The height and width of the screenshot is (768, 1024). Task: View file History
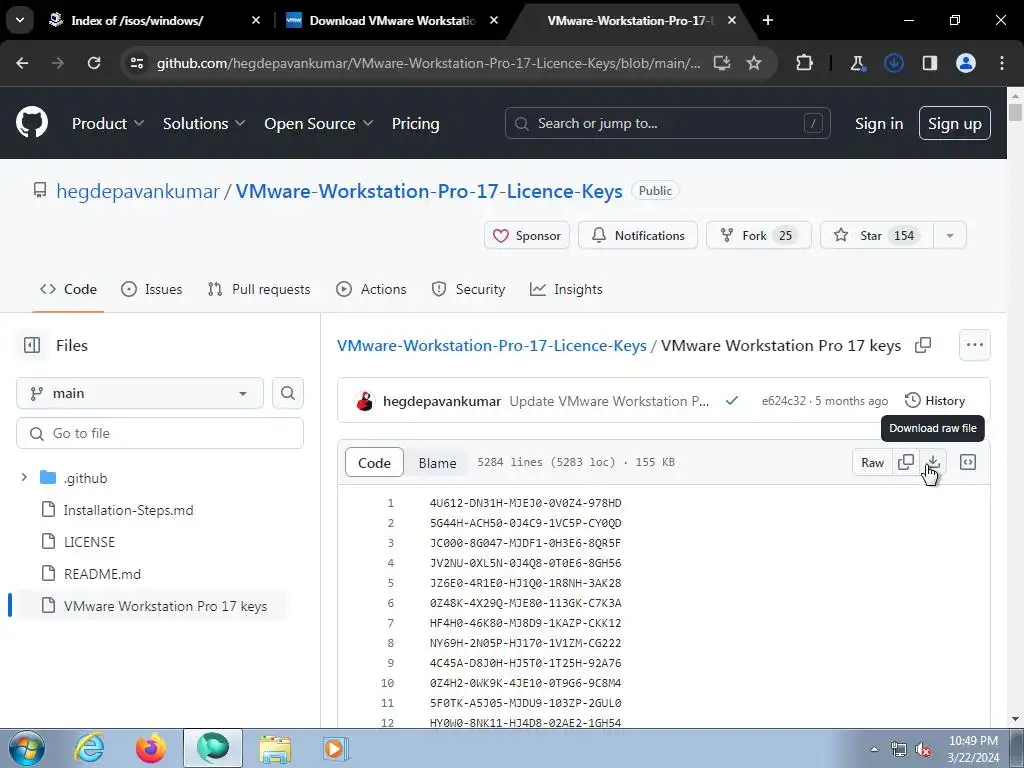935,400
